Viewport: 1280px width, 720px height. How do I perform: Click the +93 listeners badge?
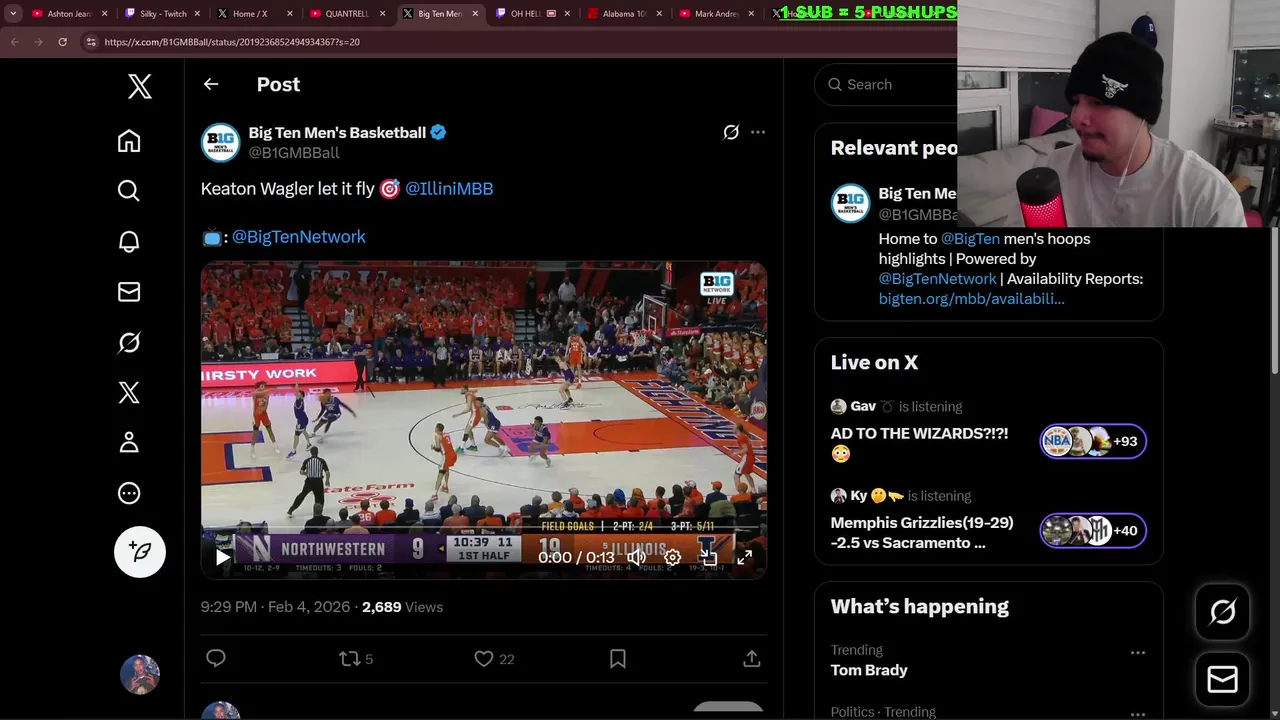point(1093,441)
